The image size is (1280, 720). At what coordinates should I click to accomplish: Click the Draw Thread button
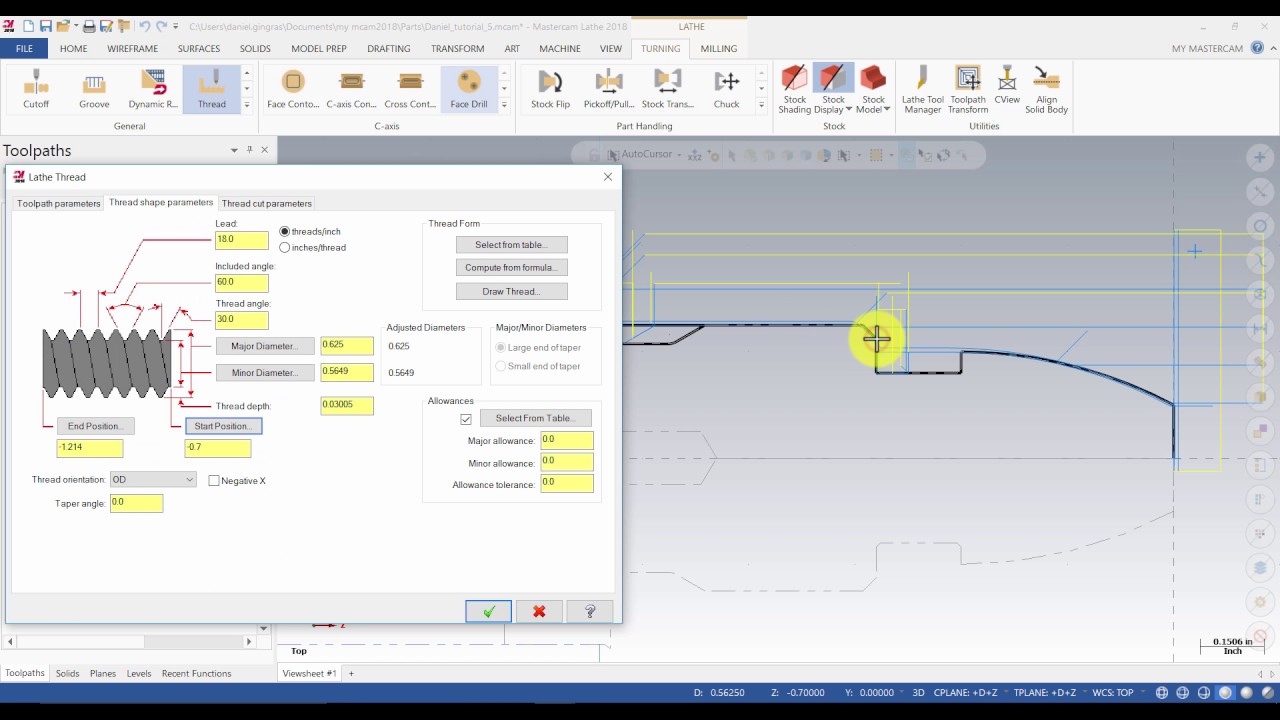tap(511, 291)
